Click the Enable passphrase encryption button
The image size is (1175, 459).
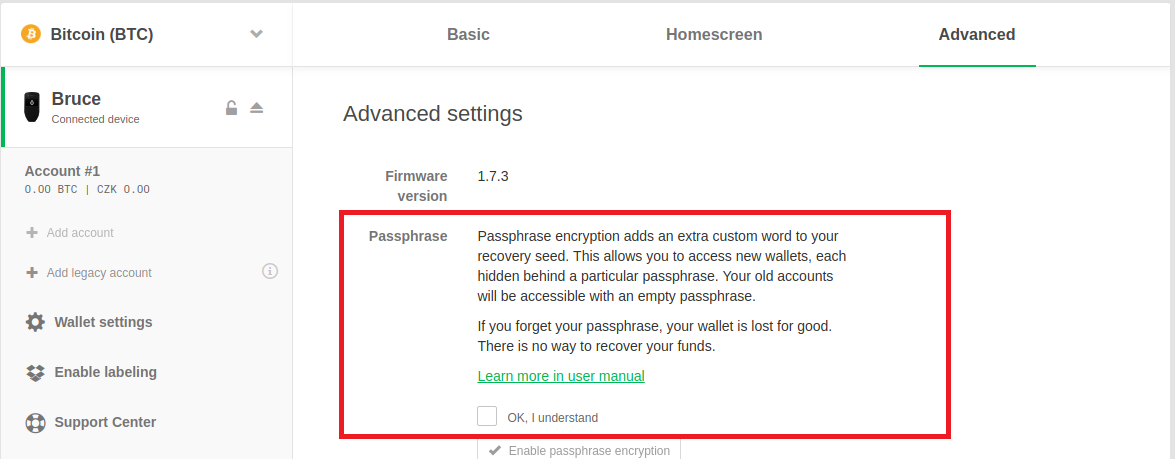pos(579,449)
